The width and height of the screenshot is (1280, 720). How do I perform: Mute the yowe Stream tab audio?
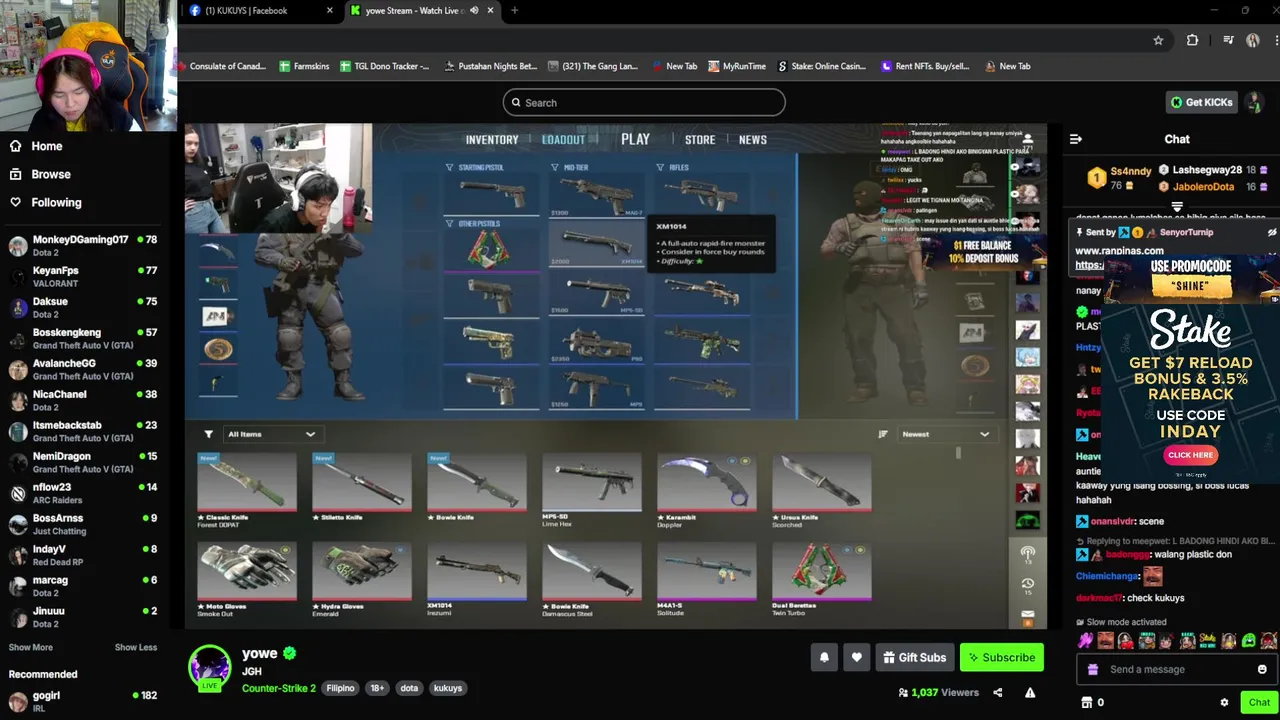click(x=474, y=10)
